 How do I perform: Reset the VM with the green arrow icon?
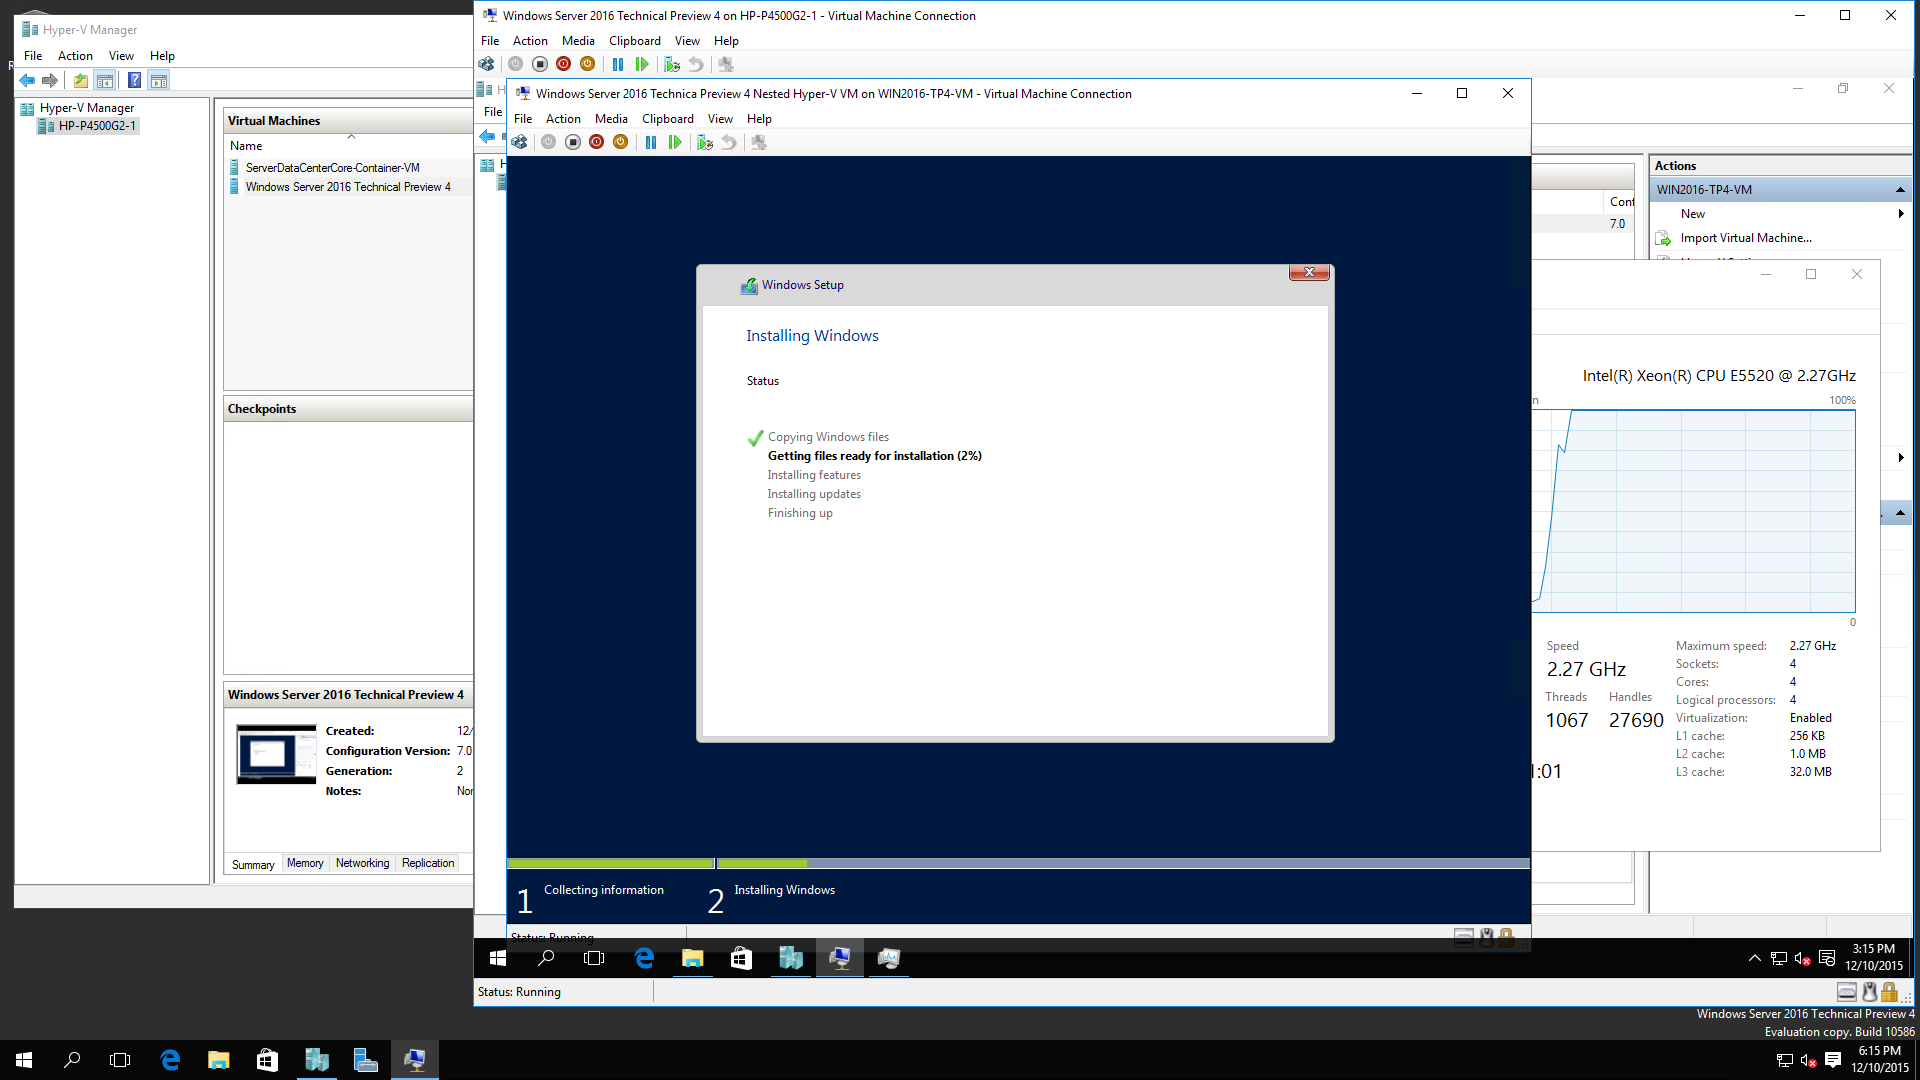click(x=676, y=142)
